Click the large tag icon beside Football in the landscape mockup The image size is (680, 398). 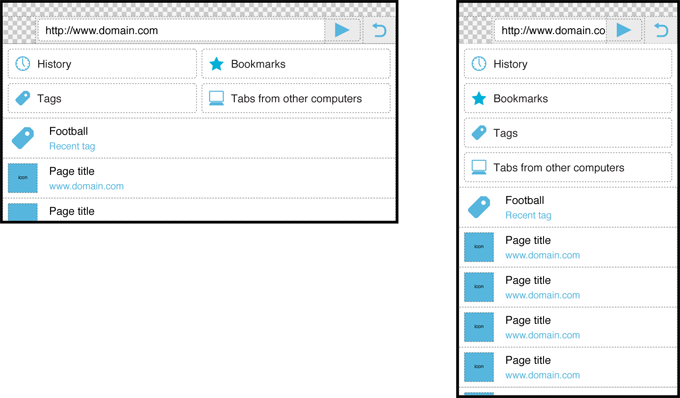click(x=23, y=138)
